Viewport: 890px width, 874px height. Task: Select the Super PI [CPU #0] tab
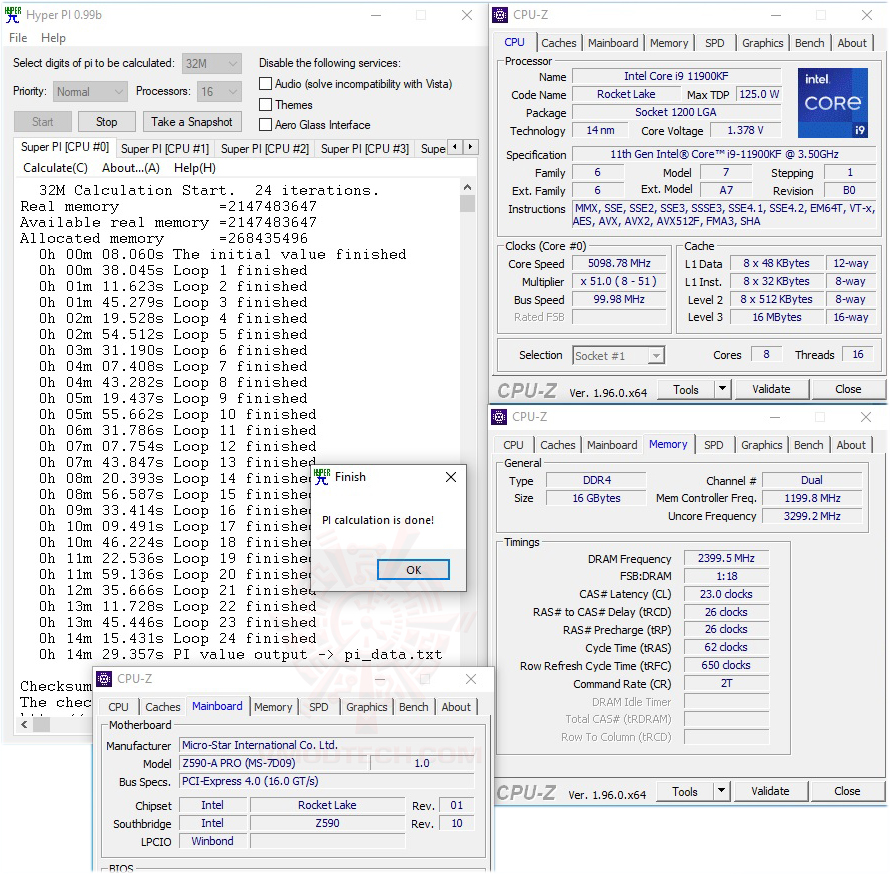point(65,147)
